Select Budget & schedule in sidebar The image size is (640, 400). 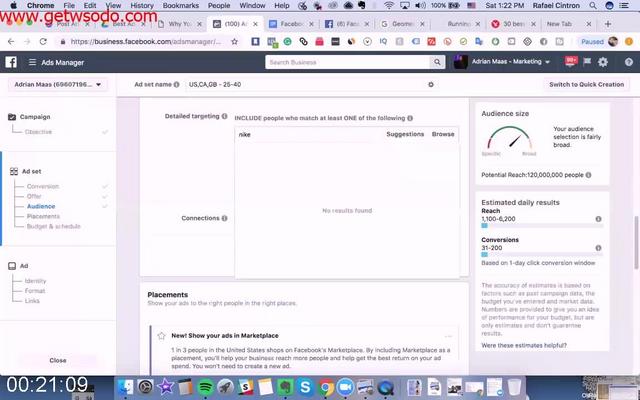pyautogui.click(x=53, y=226)
